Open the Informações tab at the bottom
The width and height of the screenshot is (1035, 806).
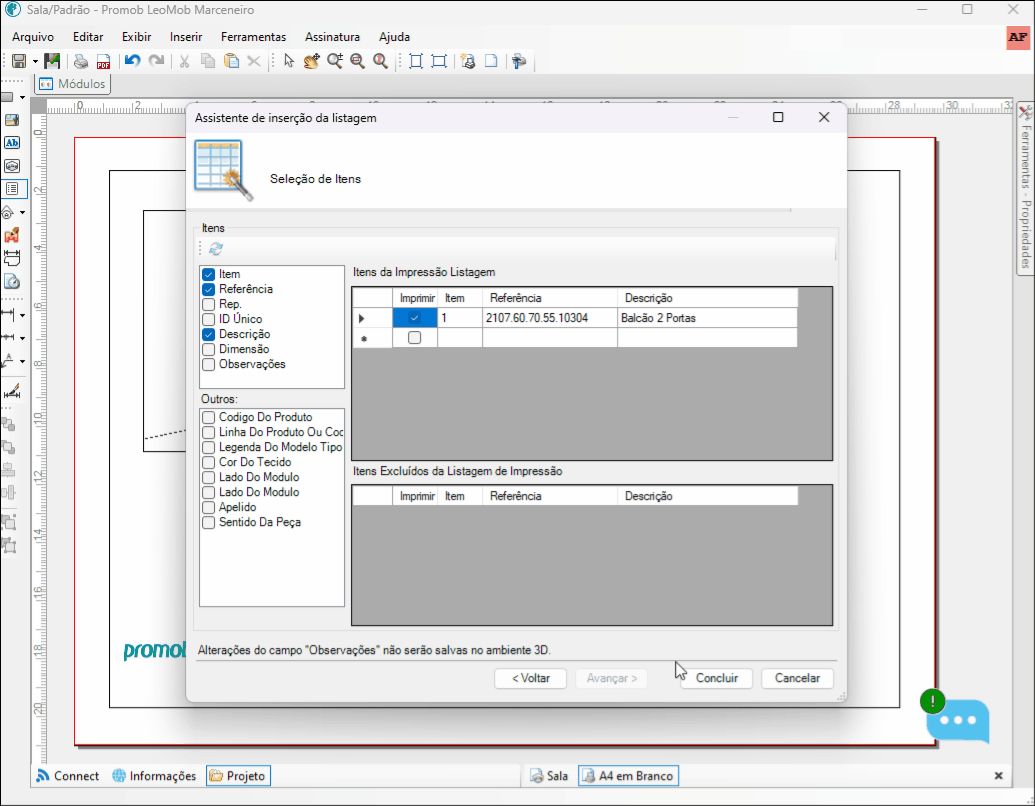[x=154, y=776]
